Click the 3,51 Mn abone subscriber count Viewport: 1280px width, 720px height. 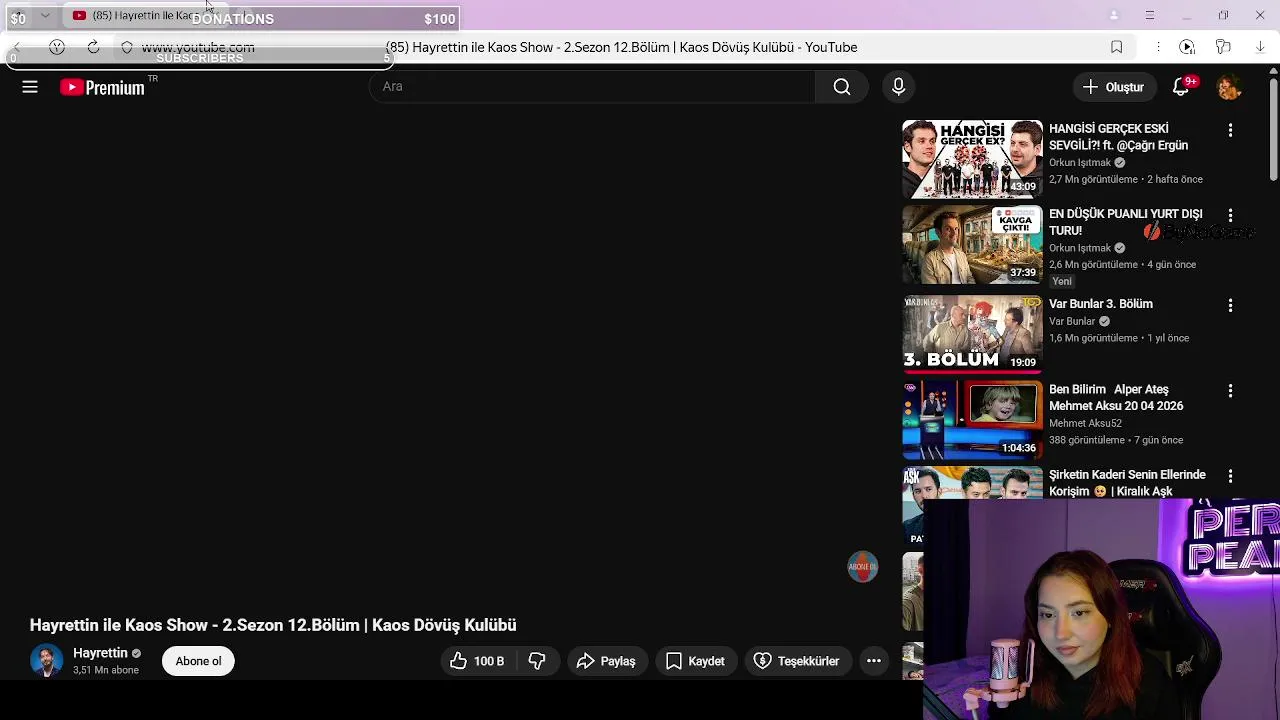(106, 670)
